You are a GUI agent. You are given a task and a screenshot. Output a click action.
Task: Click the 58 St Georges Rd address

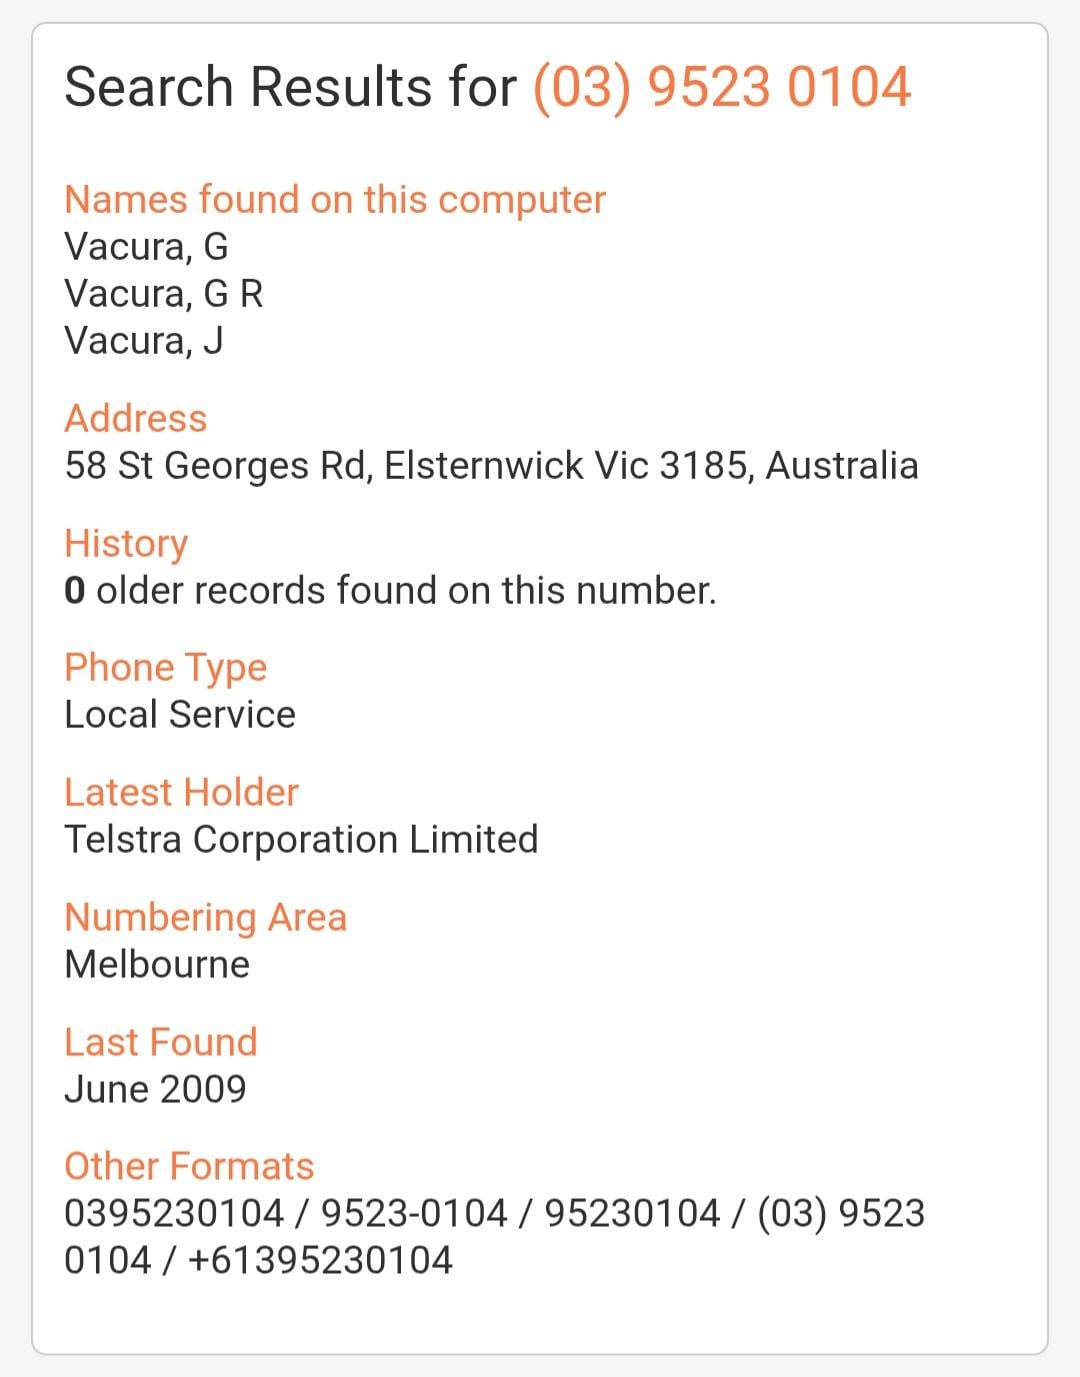point(491,466)
